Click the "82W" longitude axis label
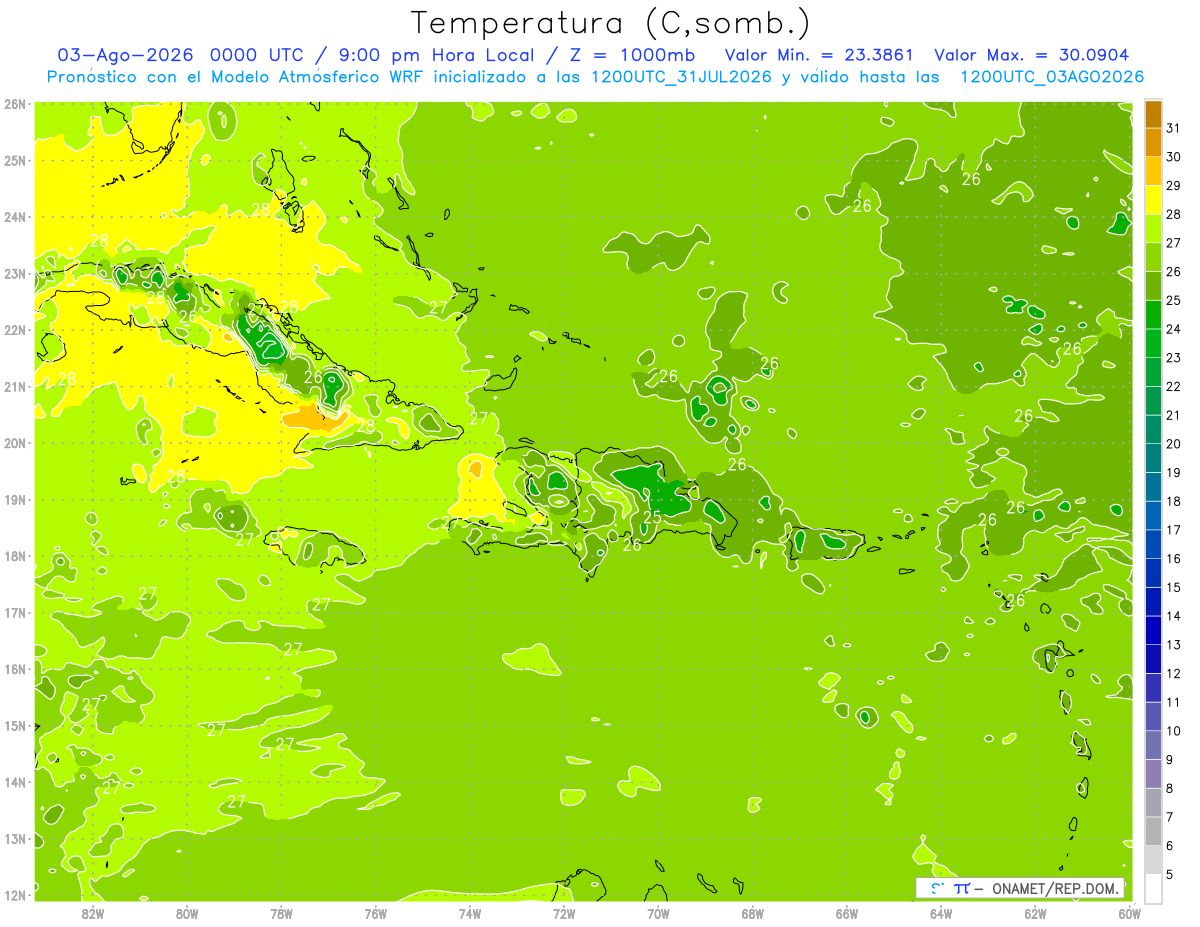 [x=92, y=914]
